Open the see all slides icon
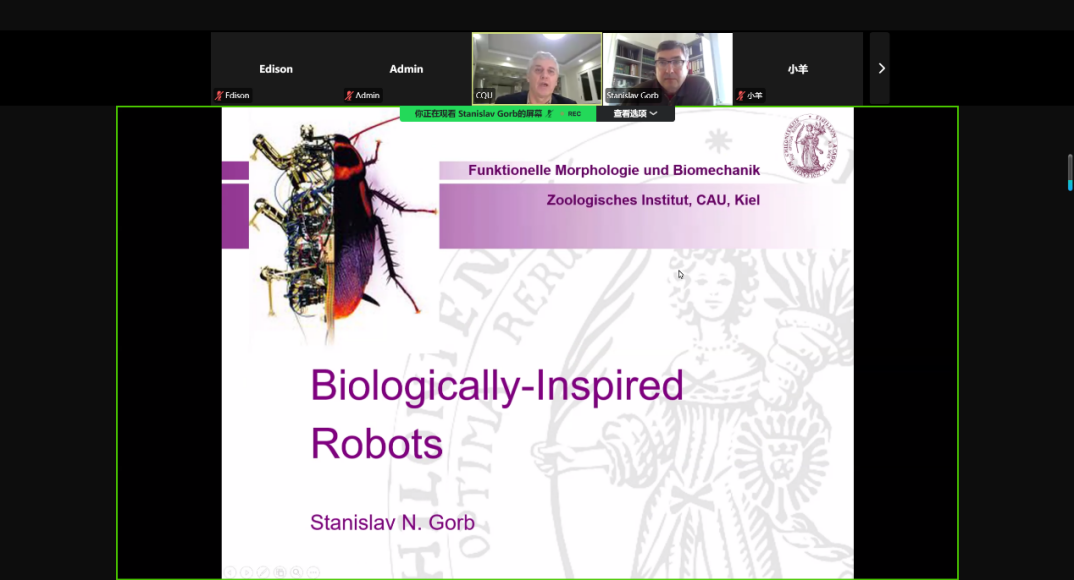The height and width of the screenshot is (580, 1074). [280, 572]
